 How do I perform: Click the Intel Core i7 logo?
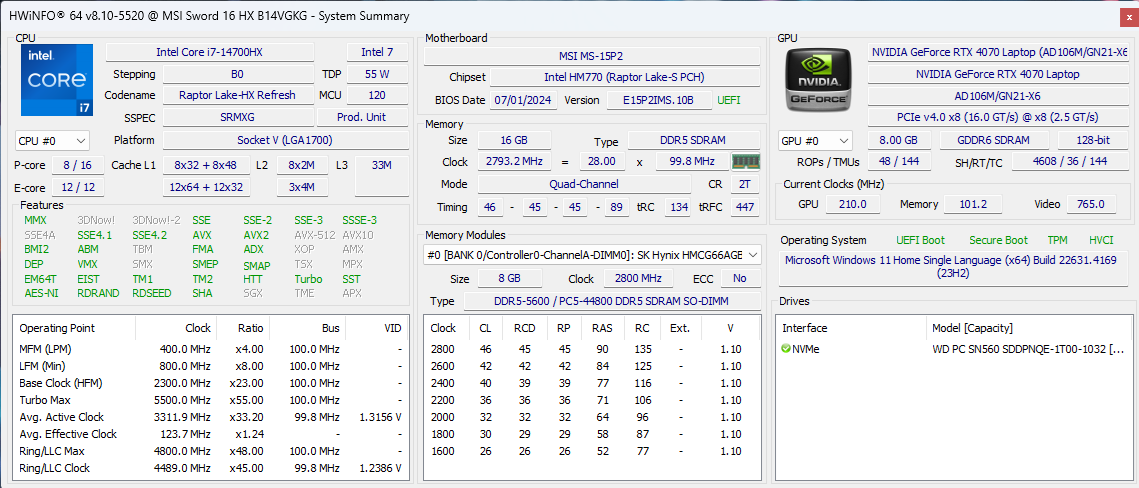(56, 80)
